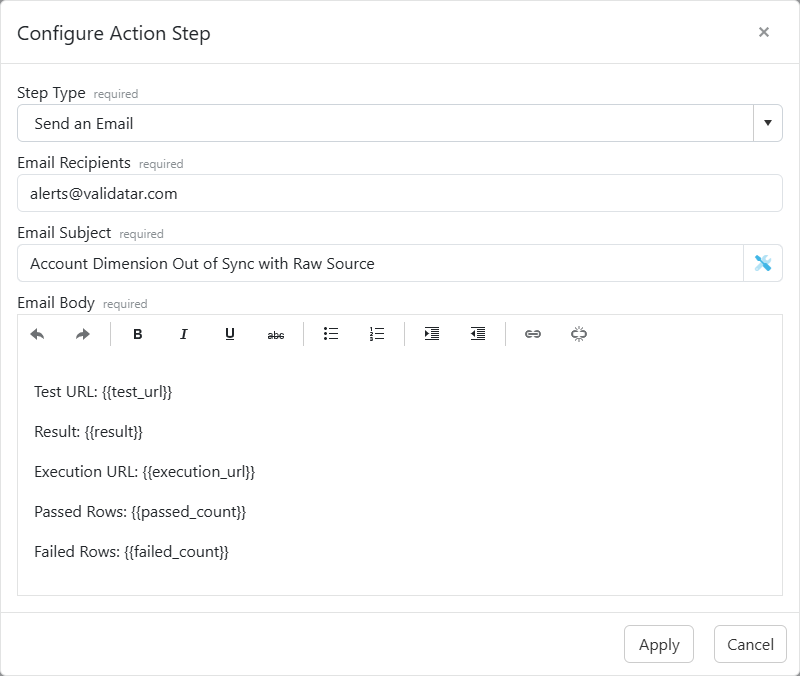Toggle bold formatting in the editor toolbar

(137, 334)
